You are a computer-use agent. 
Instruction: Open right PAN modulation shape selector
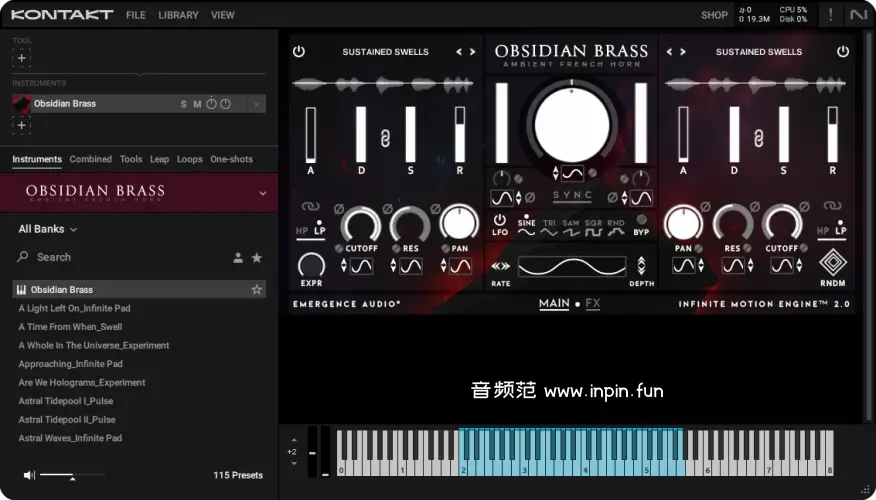pos(683,266)
